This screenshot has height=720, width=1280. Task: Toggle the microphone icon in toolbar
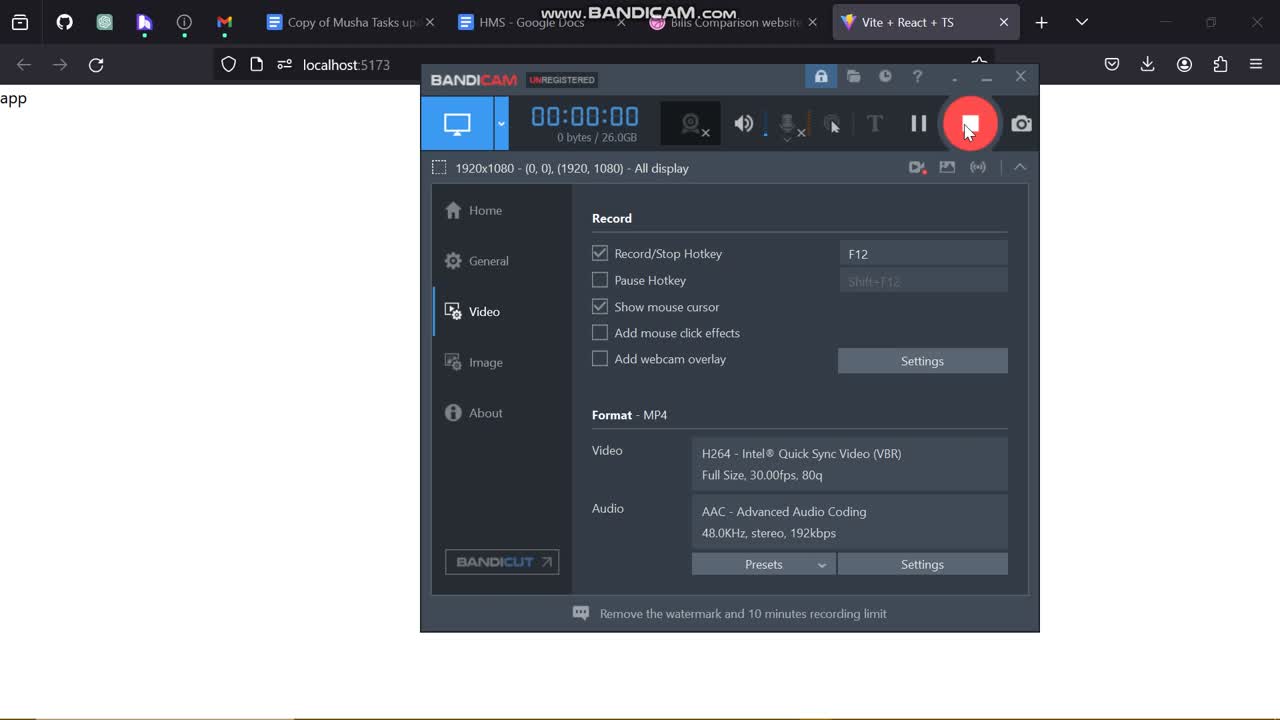click(788, 123)
